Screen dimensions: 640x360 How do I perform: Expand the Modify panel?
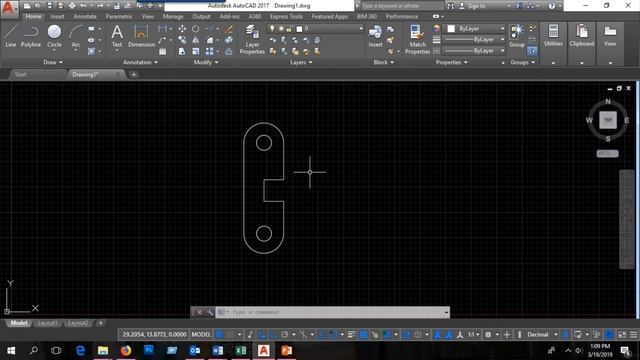(206, 62)
